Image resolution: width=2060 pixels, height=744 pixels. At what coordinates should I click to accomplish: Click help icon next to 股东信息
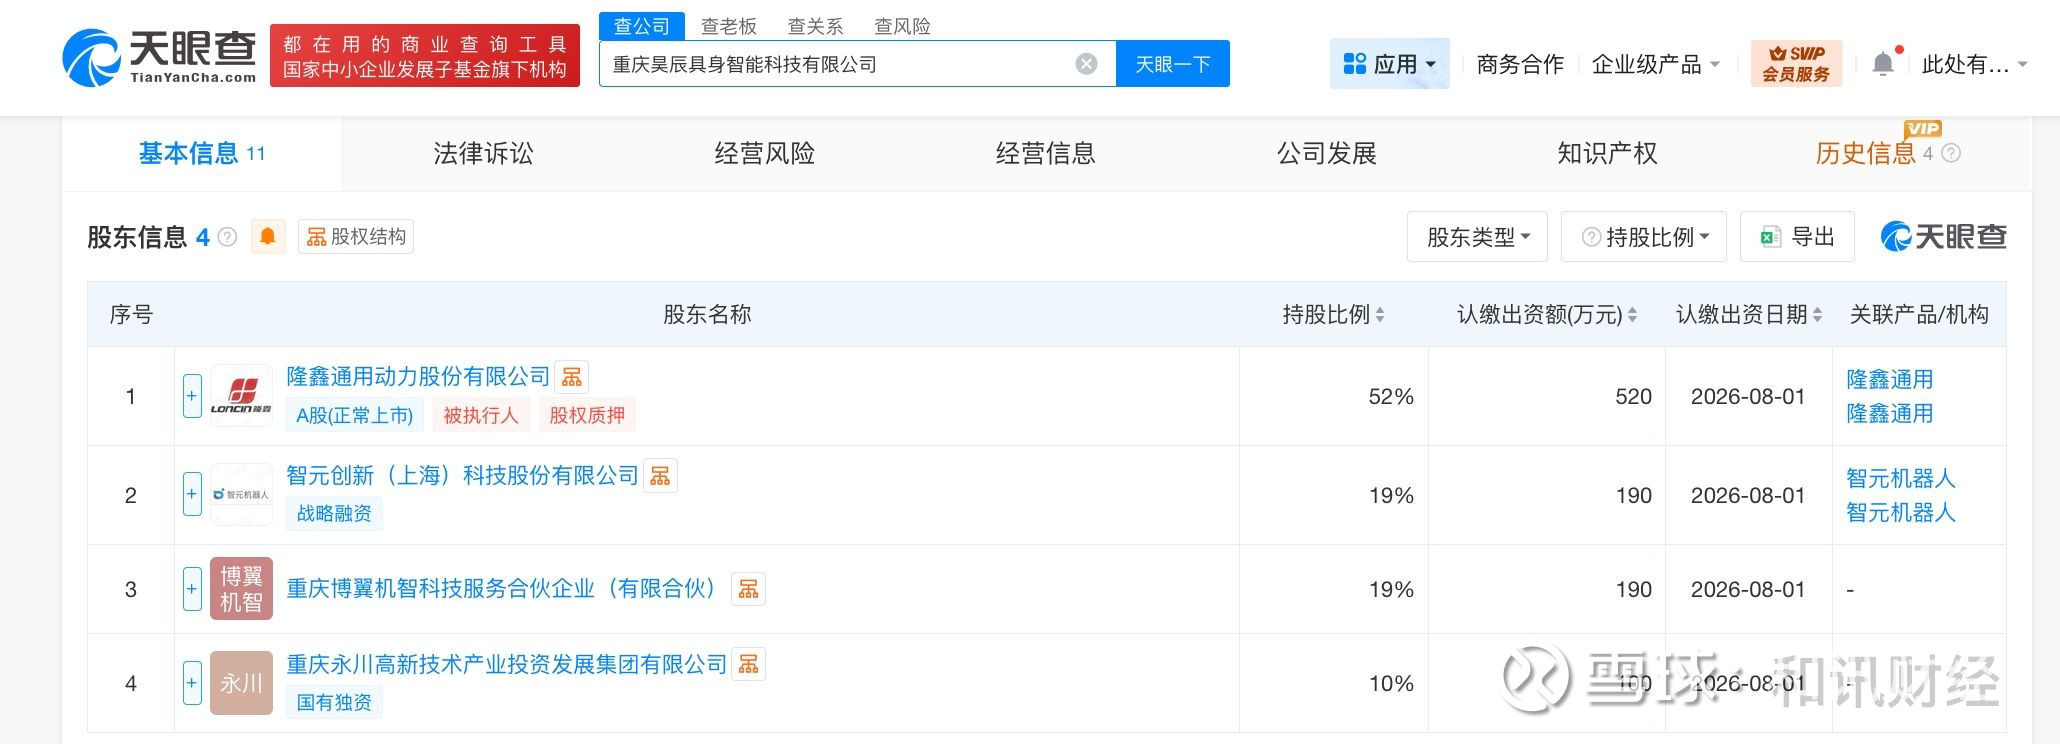(x=228, y=237)
